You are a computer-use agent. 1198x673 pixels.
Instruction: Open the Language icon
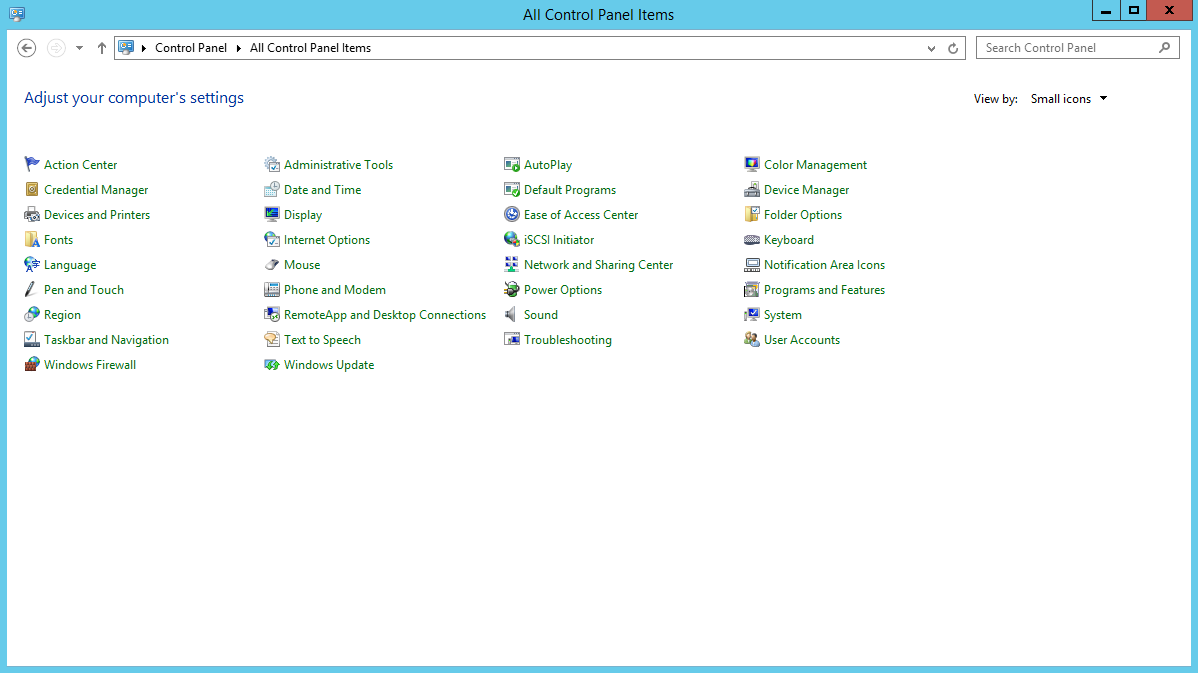tap(31, 264)
